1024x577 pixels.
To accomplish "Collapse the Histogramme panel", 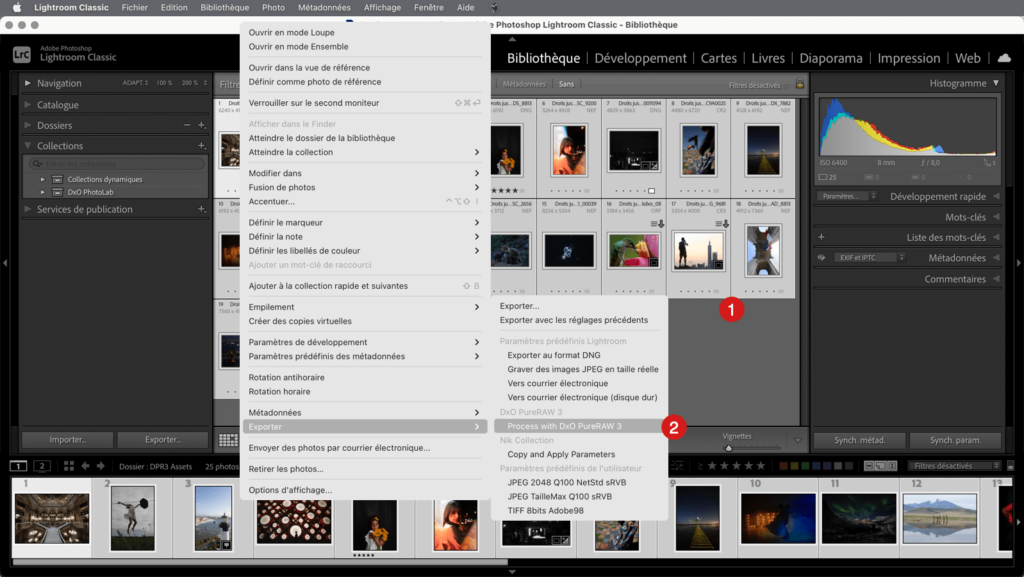I will pos(996,83).
